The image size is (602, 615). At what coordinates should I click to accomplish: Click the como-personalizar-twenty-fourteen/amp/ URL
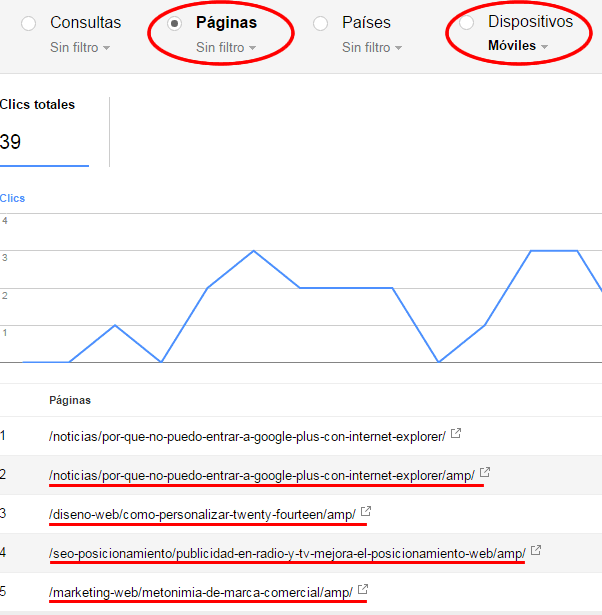point(202,515)
